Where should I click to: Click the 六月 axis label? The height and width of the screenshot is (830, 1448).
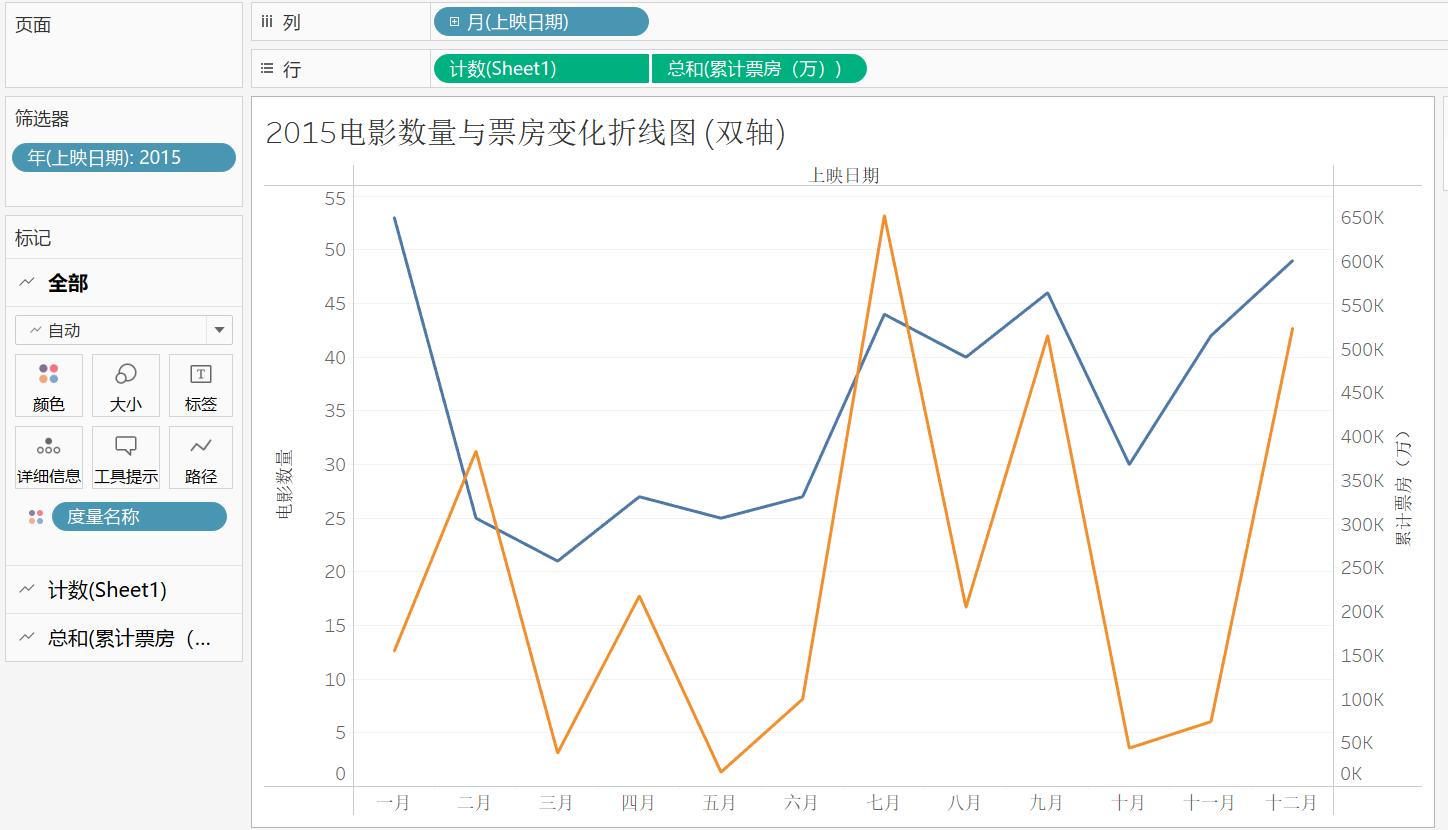(x=801, y=802)
